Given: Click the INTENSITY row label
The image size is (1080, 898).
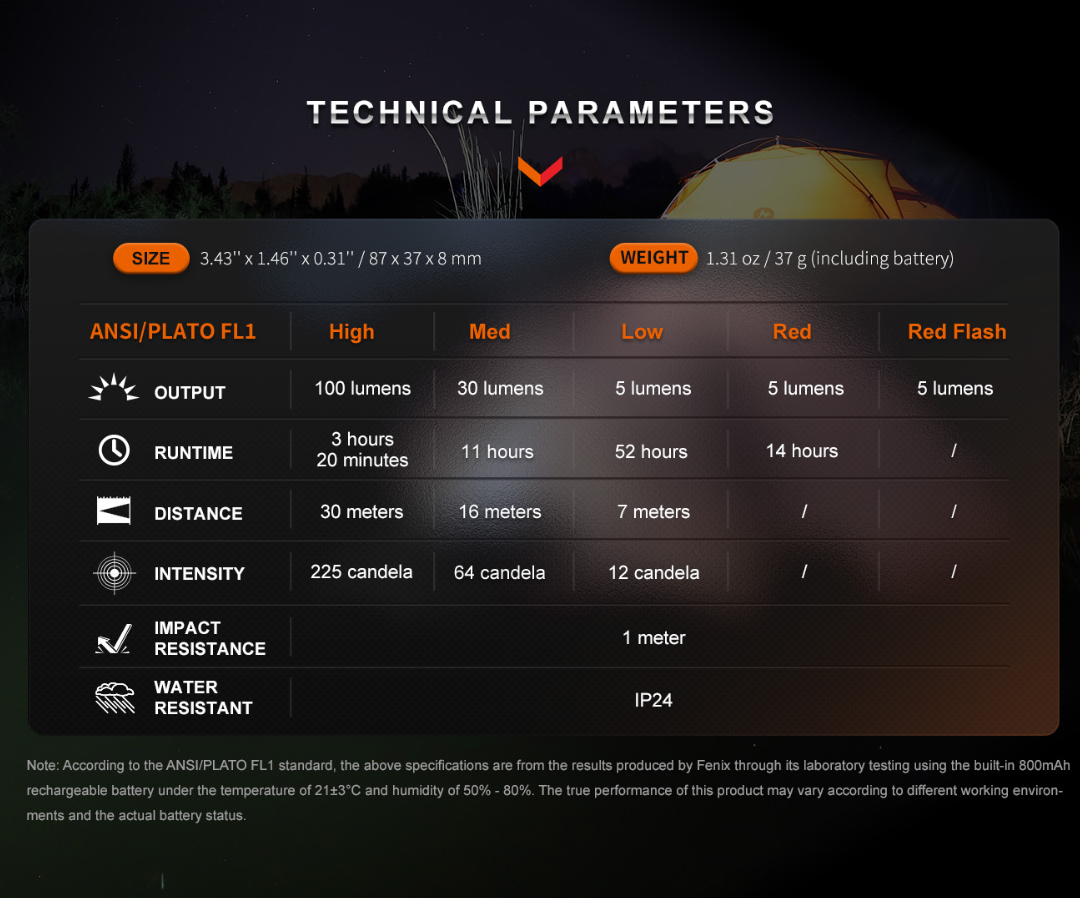Looking at the screenshot, I should [x=199, y=574].
